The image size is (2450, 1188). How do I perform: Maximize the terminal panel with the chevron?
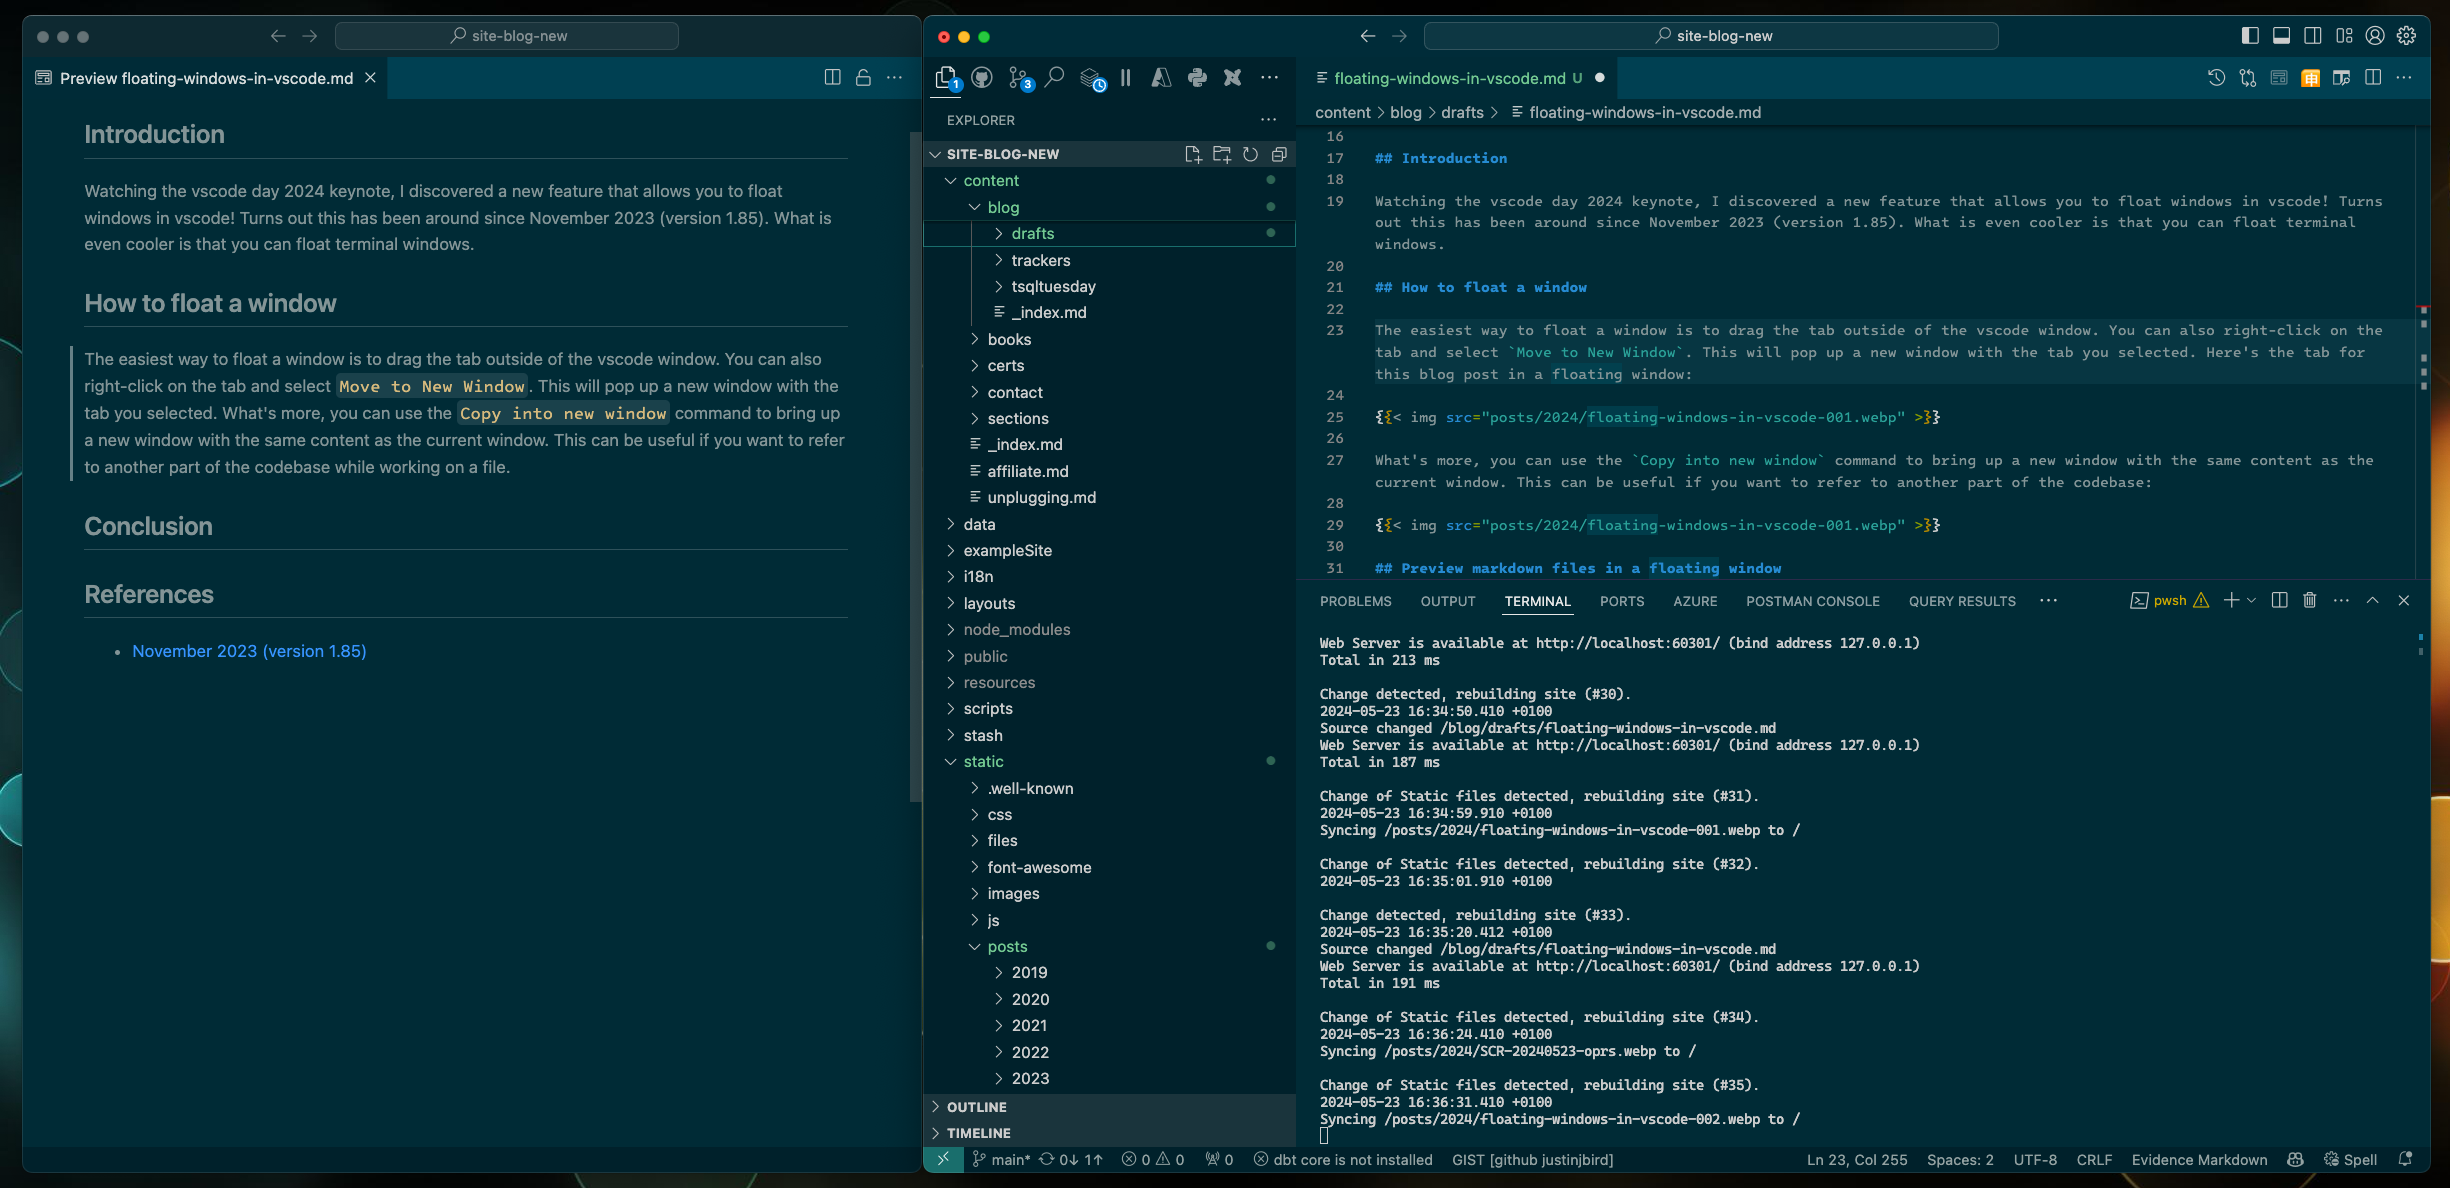[x=2371, y=600]
